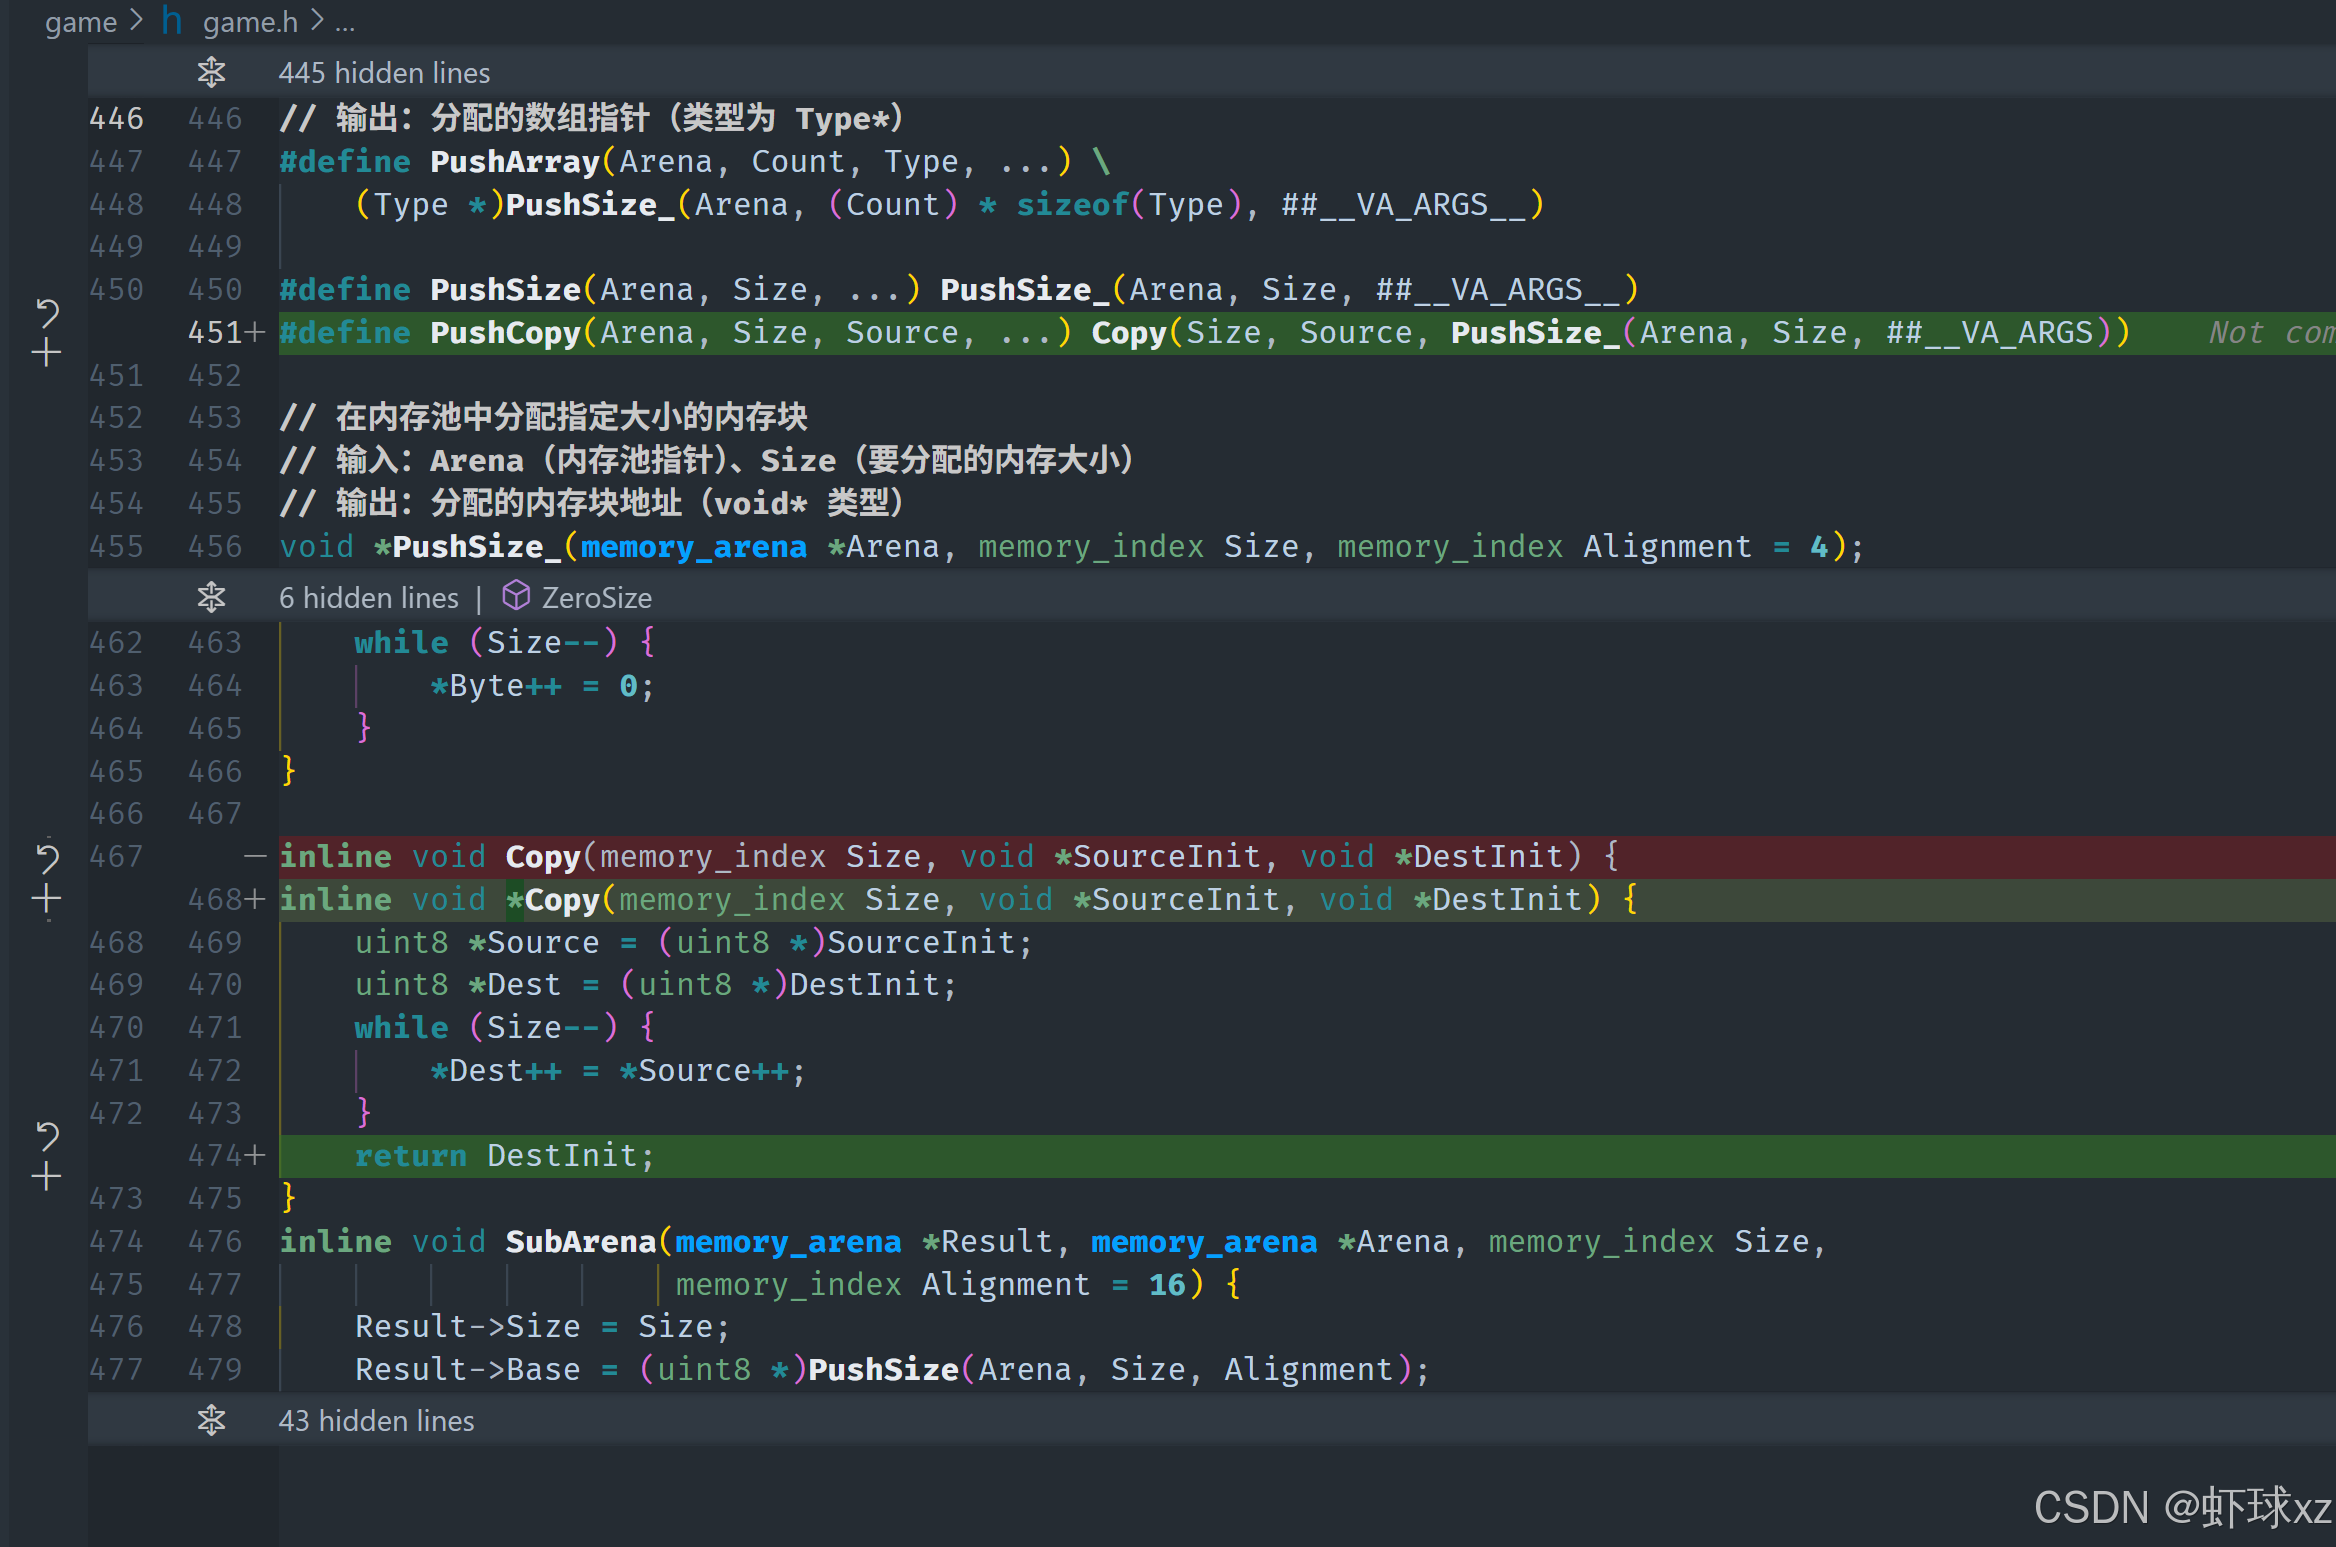Screen dimensions: 2336x1547
Task: Click the h file icon in breadcrumb
Action: click(171, 21)
